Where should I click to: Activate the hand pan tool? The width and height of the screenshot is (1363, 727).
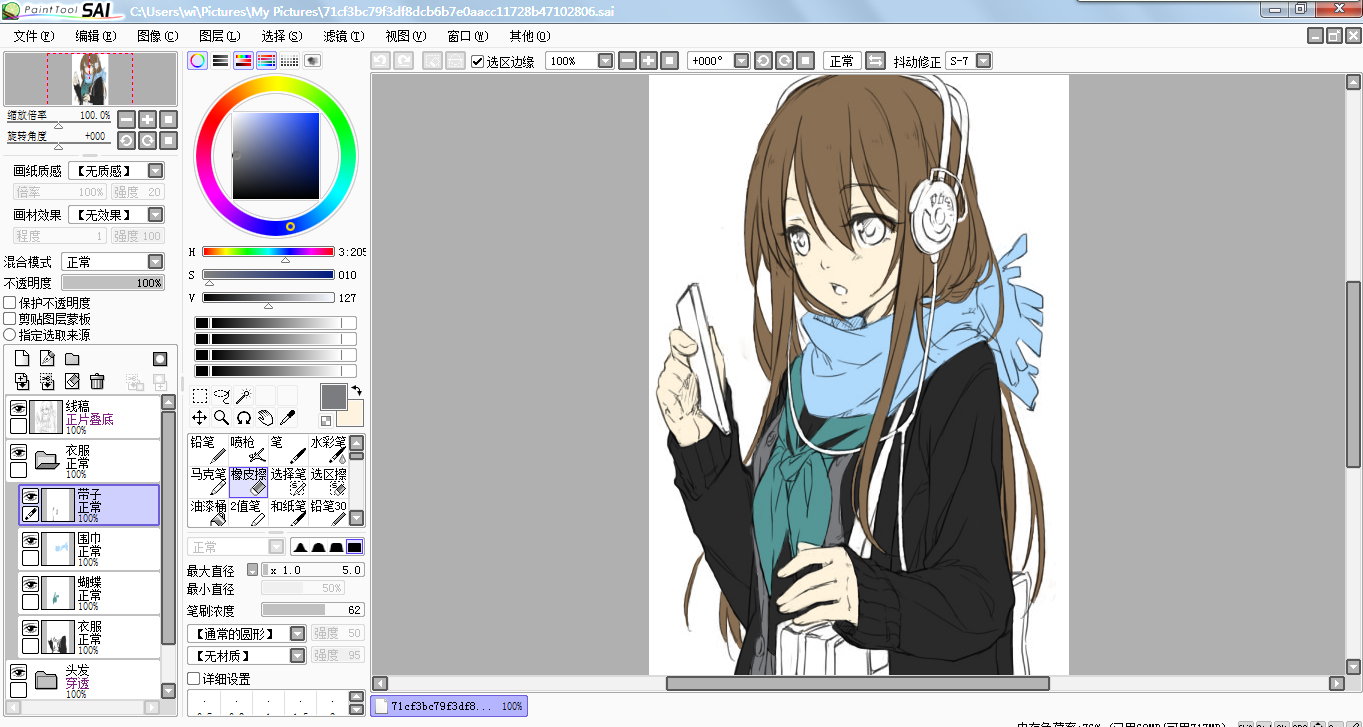[266, 418]
